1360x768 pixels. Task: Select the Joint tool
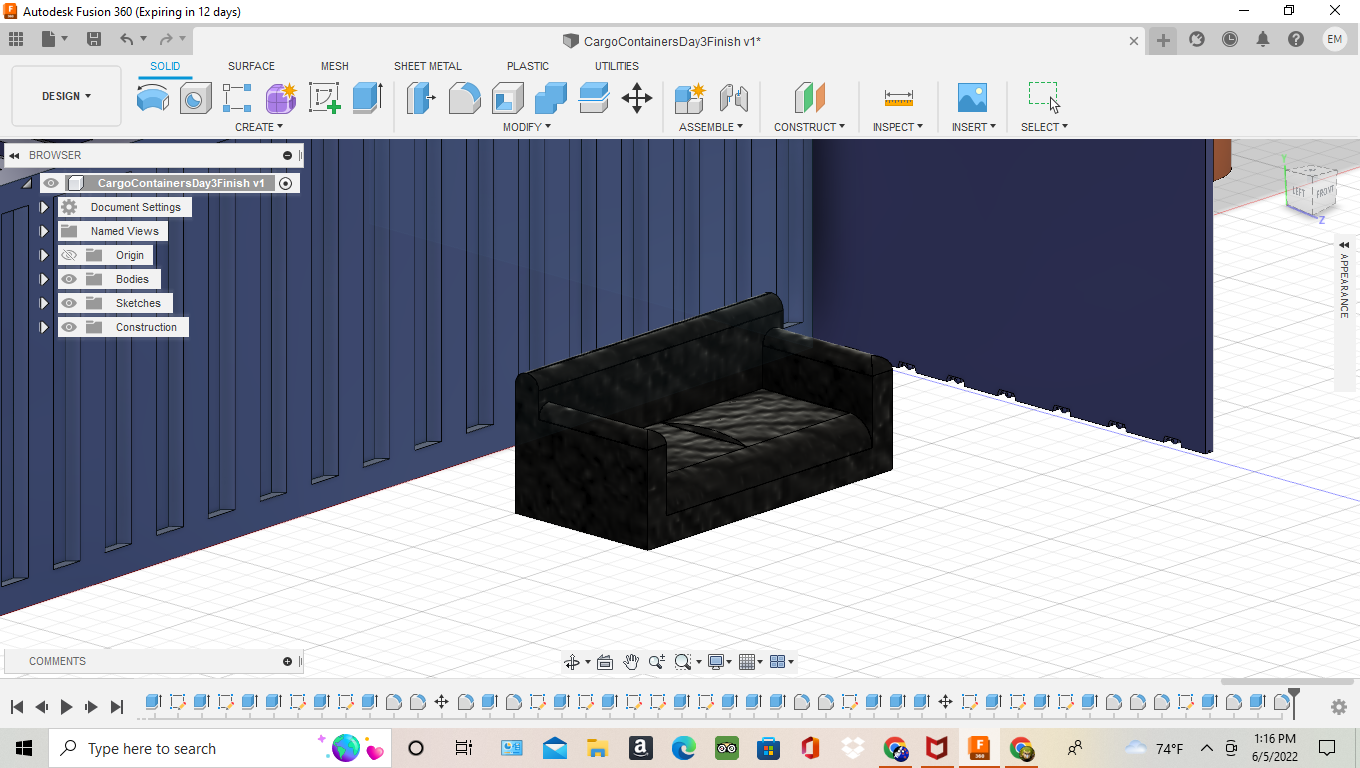(x=734, y=98)
